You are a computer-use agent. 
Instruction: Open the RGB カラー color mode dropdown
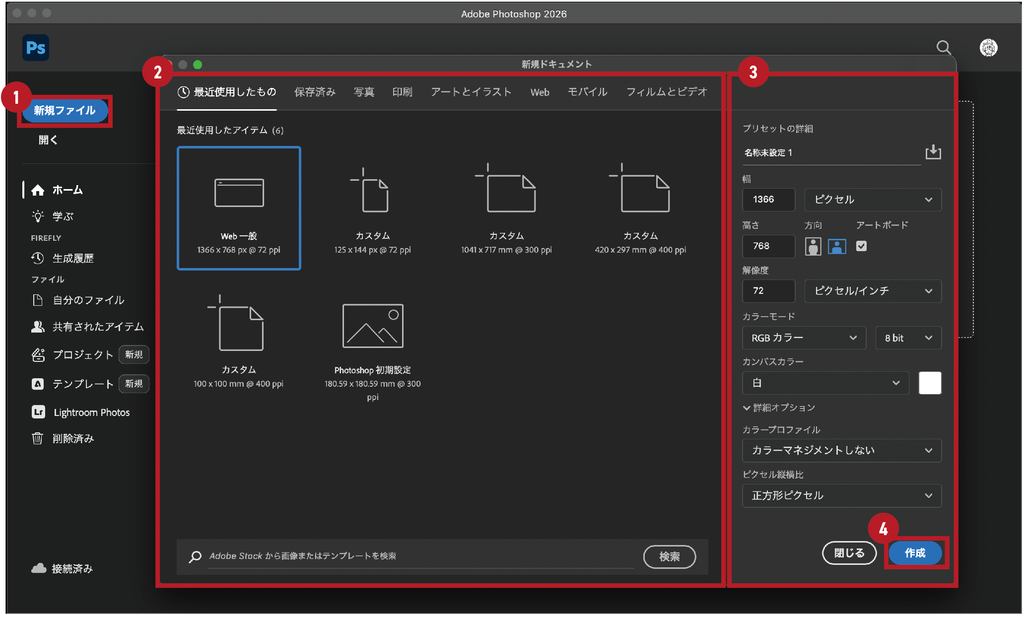coord(804,338)
